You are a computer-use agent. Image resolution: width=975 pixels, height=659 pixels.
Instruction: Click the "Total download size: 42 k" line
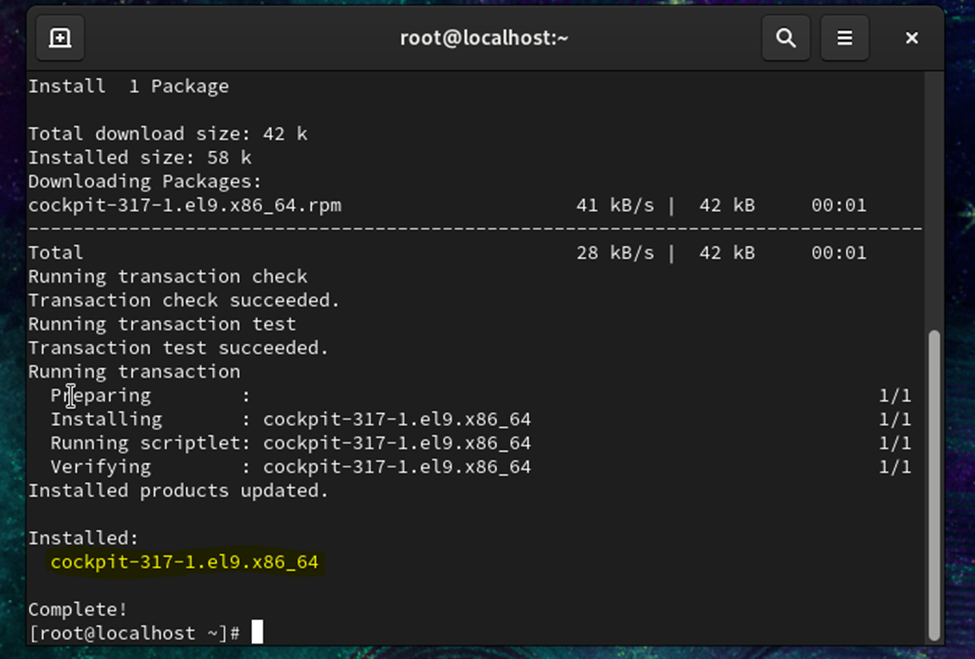[156, 134]
